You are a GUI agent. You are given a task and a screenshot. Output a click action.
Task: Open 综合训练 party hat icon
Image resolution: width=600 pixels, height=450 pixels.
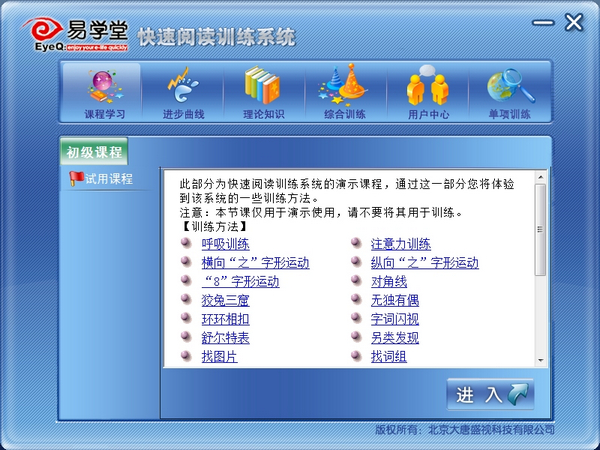click(344, 92)
